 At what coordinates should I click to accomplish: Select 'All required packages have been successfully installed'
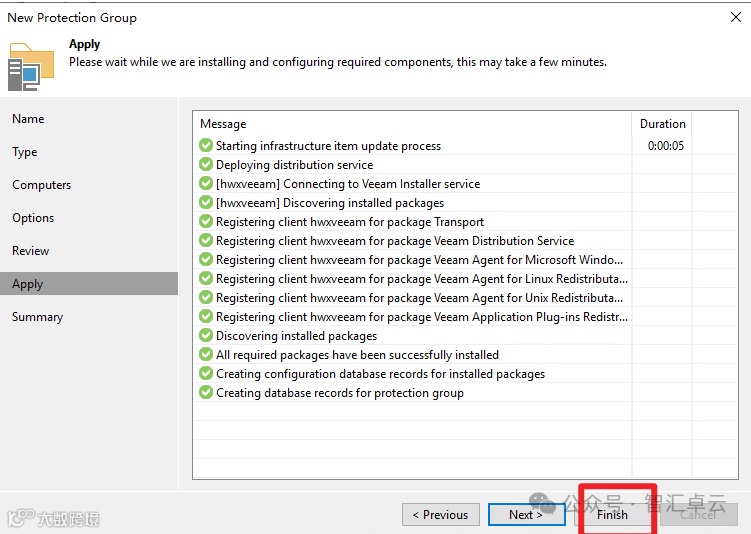pos(357,355)
